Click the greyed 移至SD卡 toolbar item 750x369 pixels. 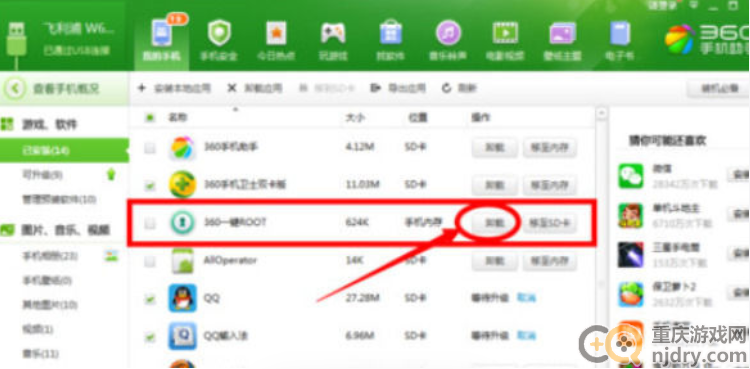point(327,88)
